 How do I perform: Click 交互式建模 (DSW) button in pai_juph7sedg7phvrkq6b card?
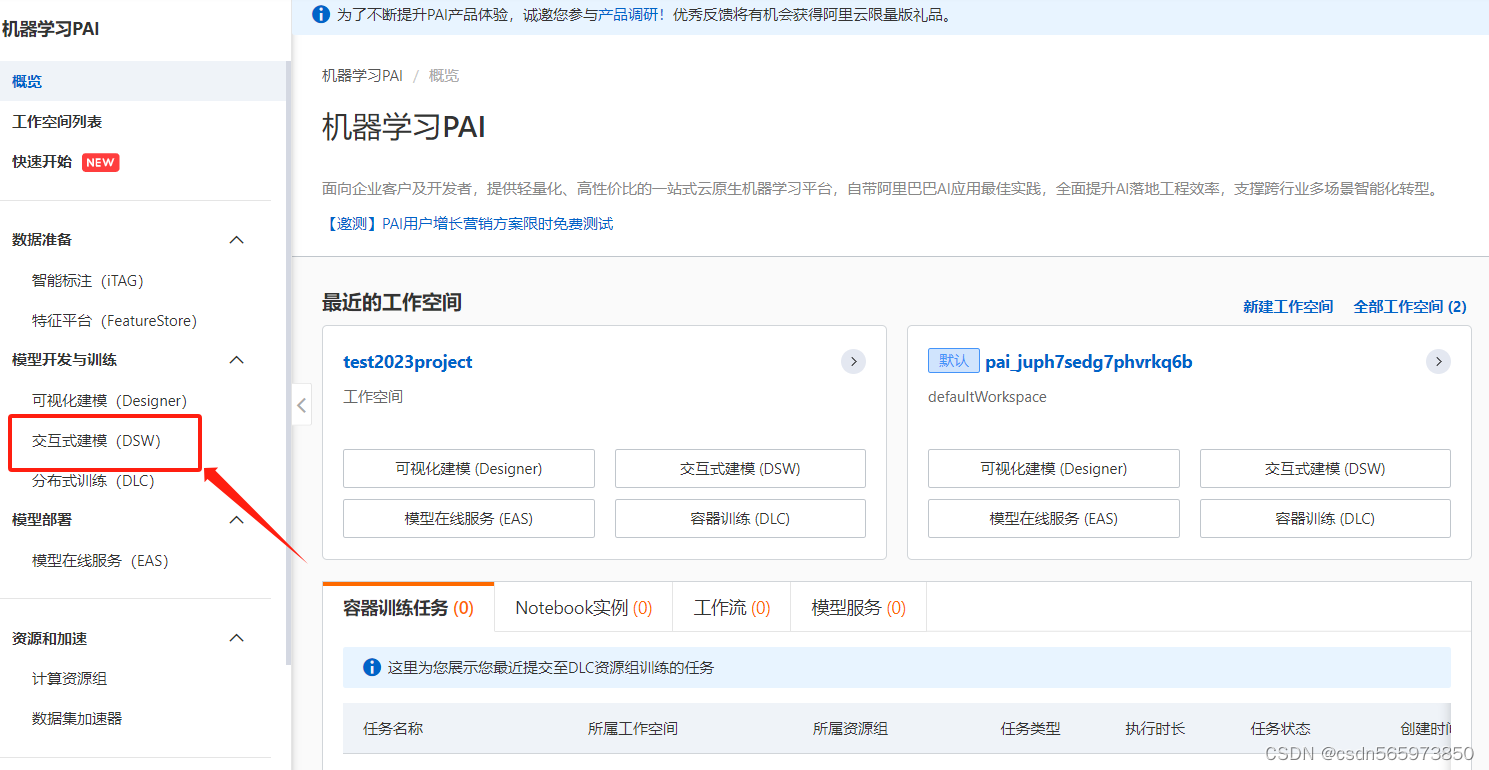(x=1325, y=468)
